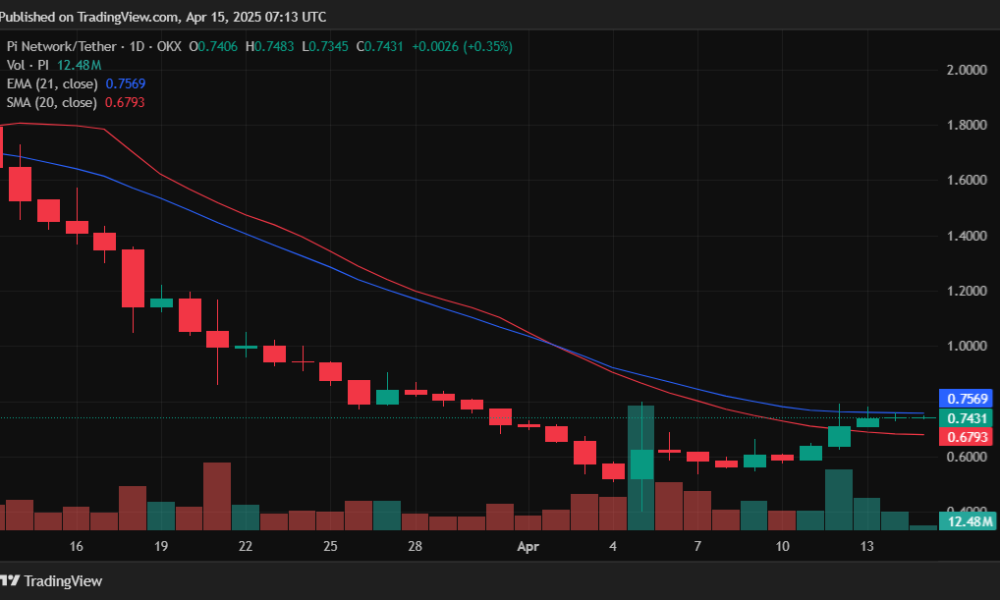Viewport: 1000px width, 600px height.
Task: Select the SMA (20, close) indicator legend
Action: click(52, 102)
